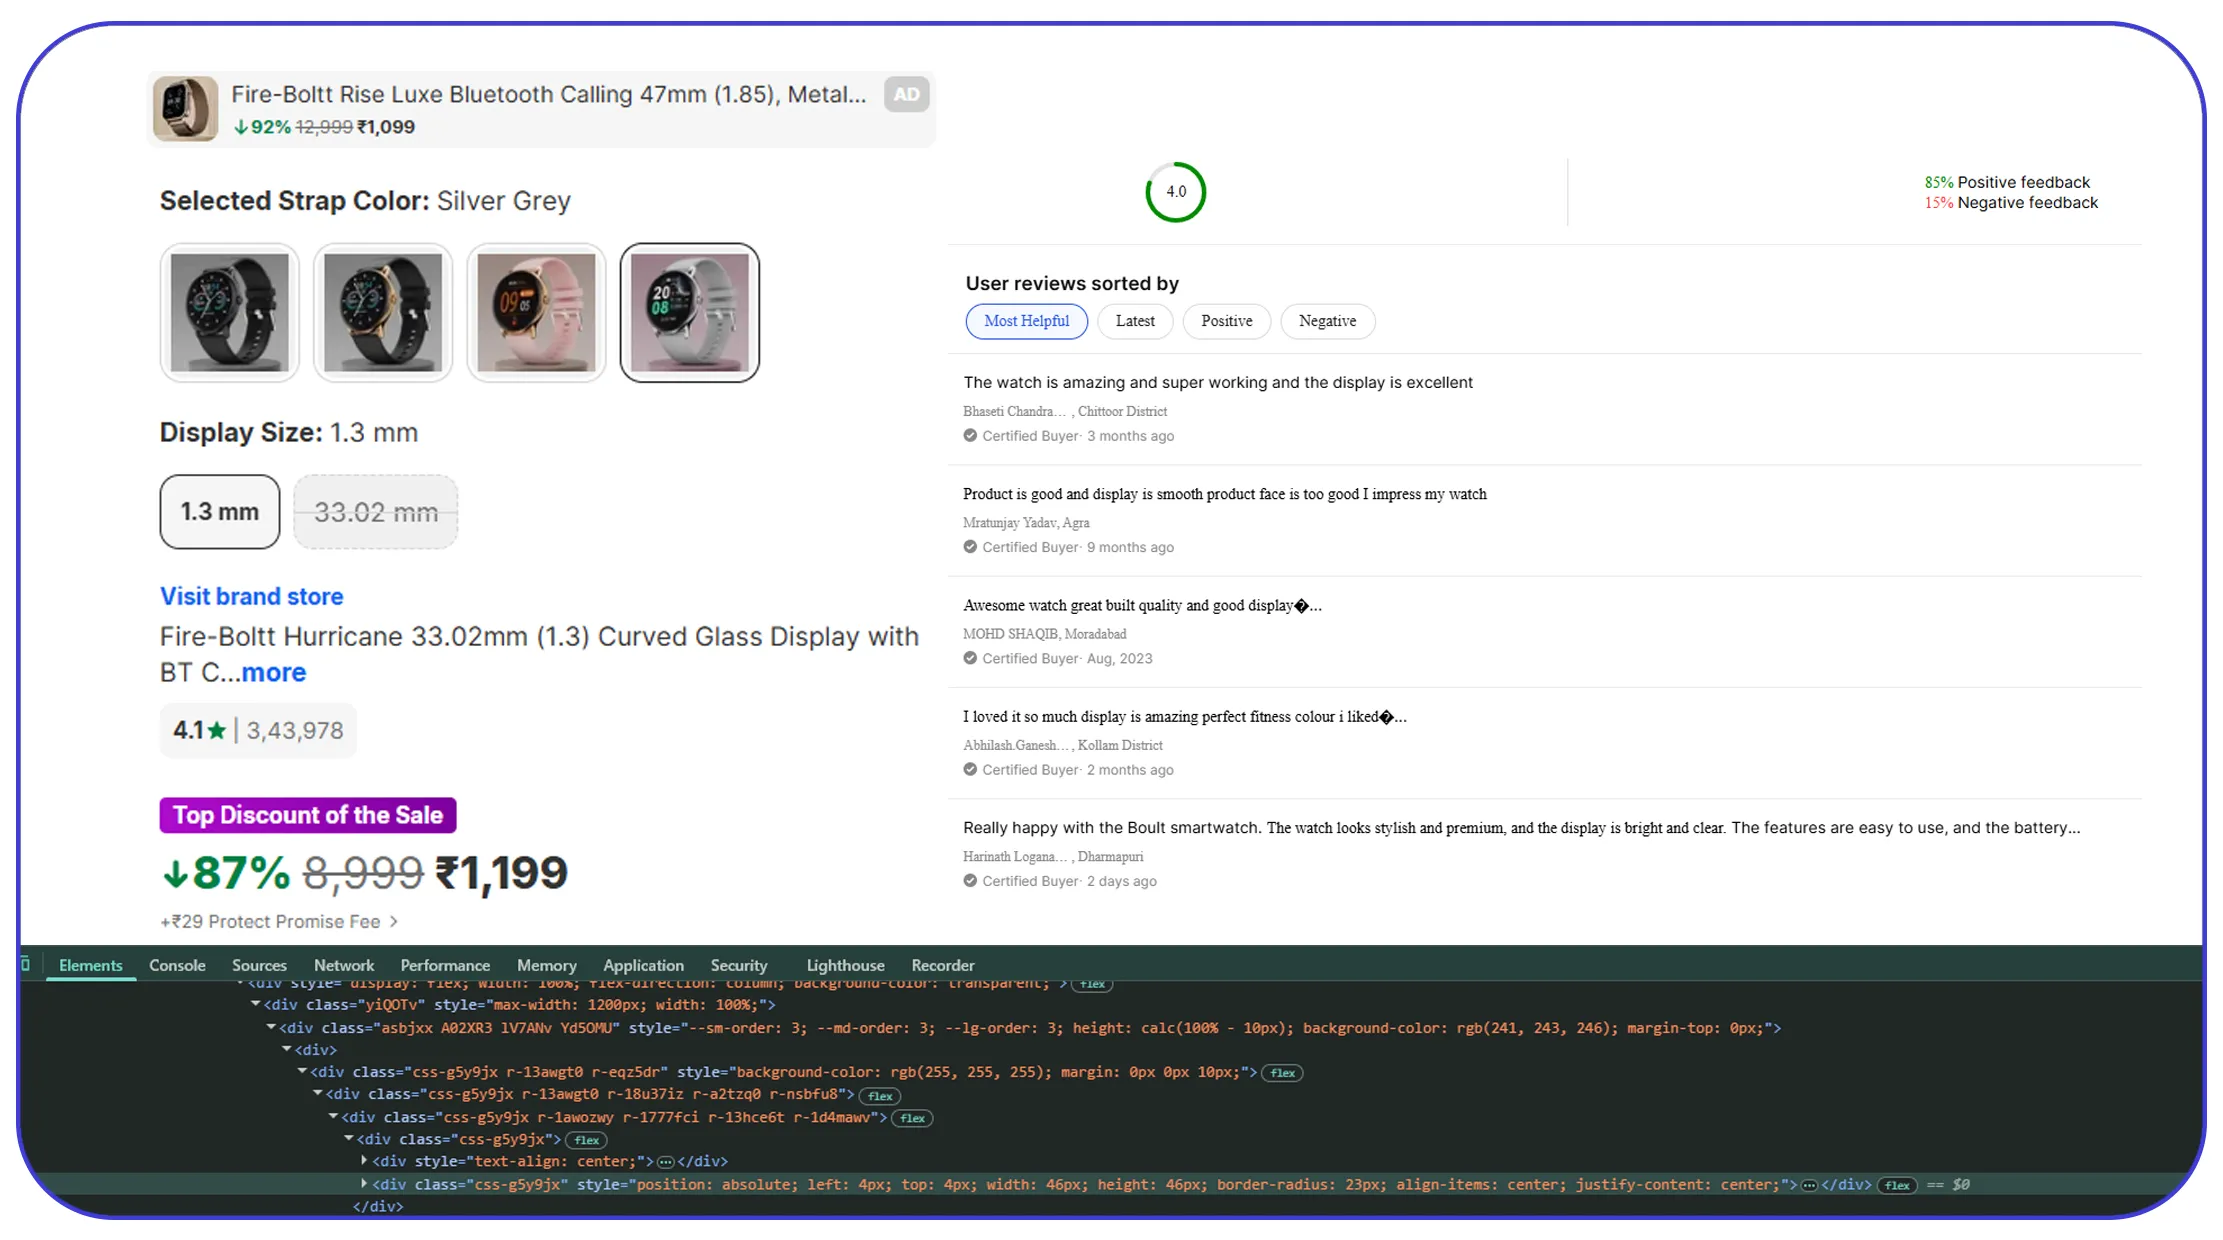Select the black strap with gold bezel swatch
Screen dimensions: 2223x1240
pos(383,312)
